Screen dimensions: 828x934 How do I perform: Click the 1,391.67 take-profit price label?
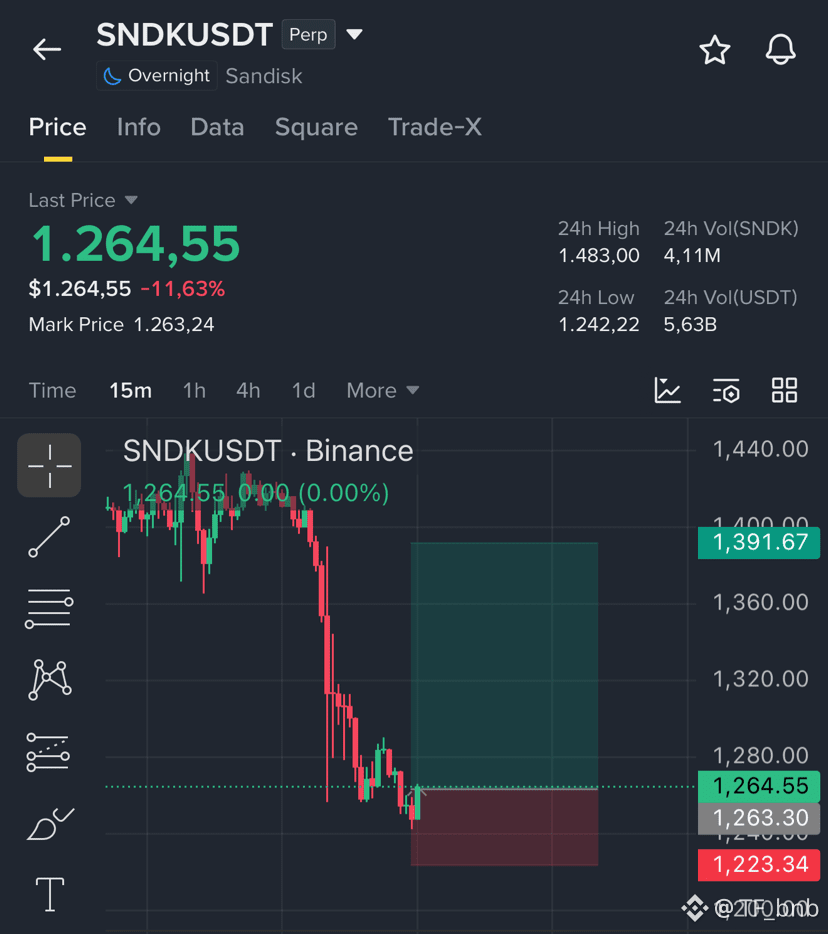point(759,542)
